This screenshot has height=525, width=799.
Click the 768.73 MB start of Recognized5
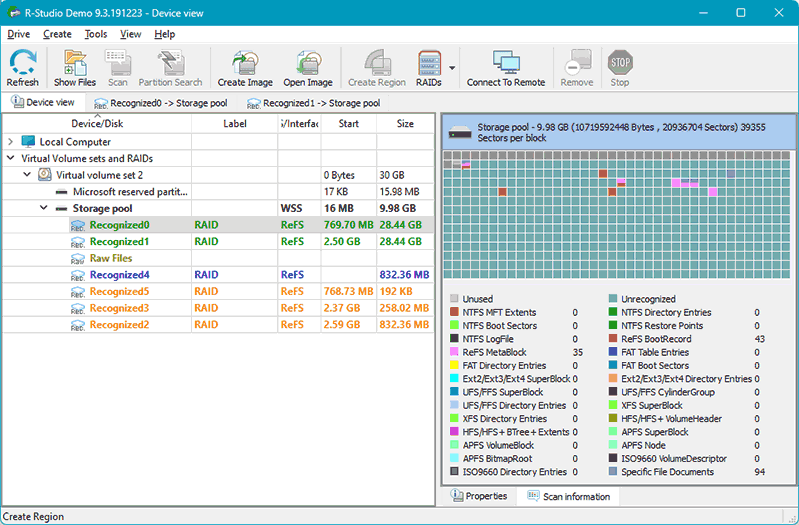[x=349, y=292]
